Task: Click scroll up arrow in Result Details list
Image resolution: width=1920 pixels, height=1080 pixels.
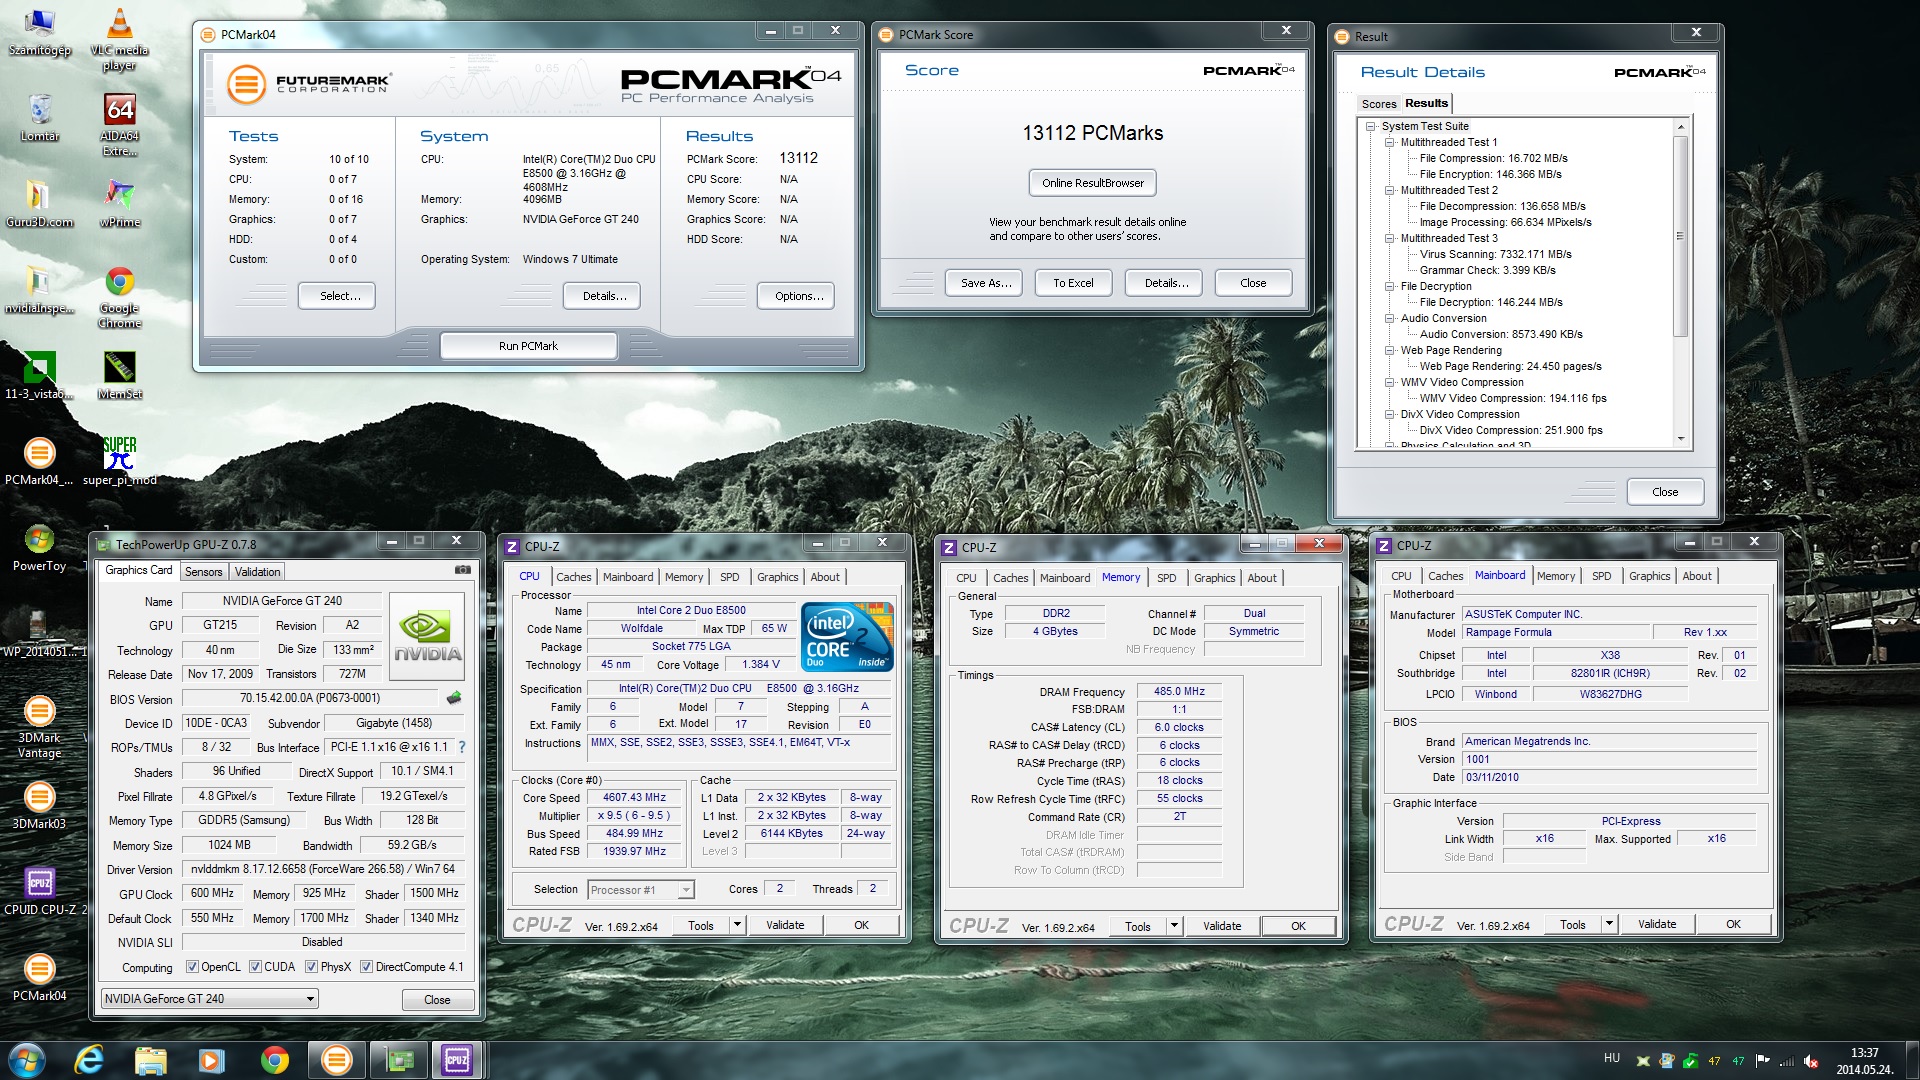Action: (x=1680, y=127)
